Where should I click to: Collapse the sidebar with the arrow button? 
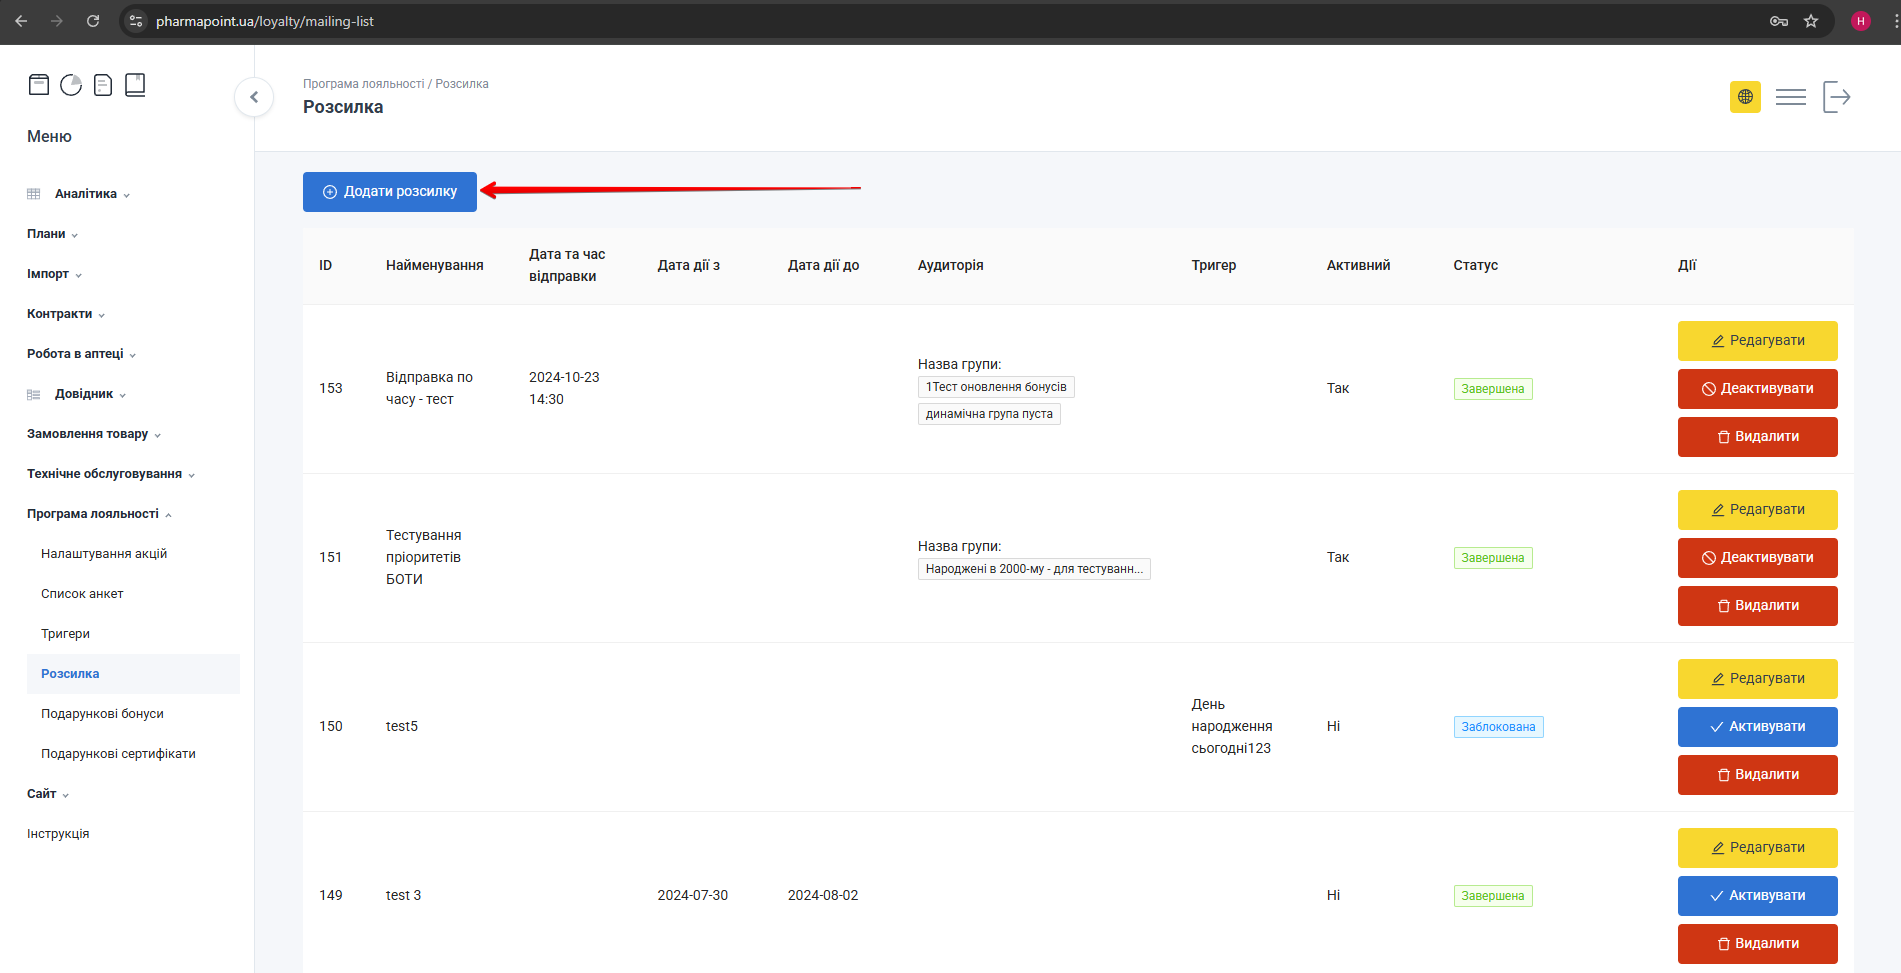coord(254,97)
